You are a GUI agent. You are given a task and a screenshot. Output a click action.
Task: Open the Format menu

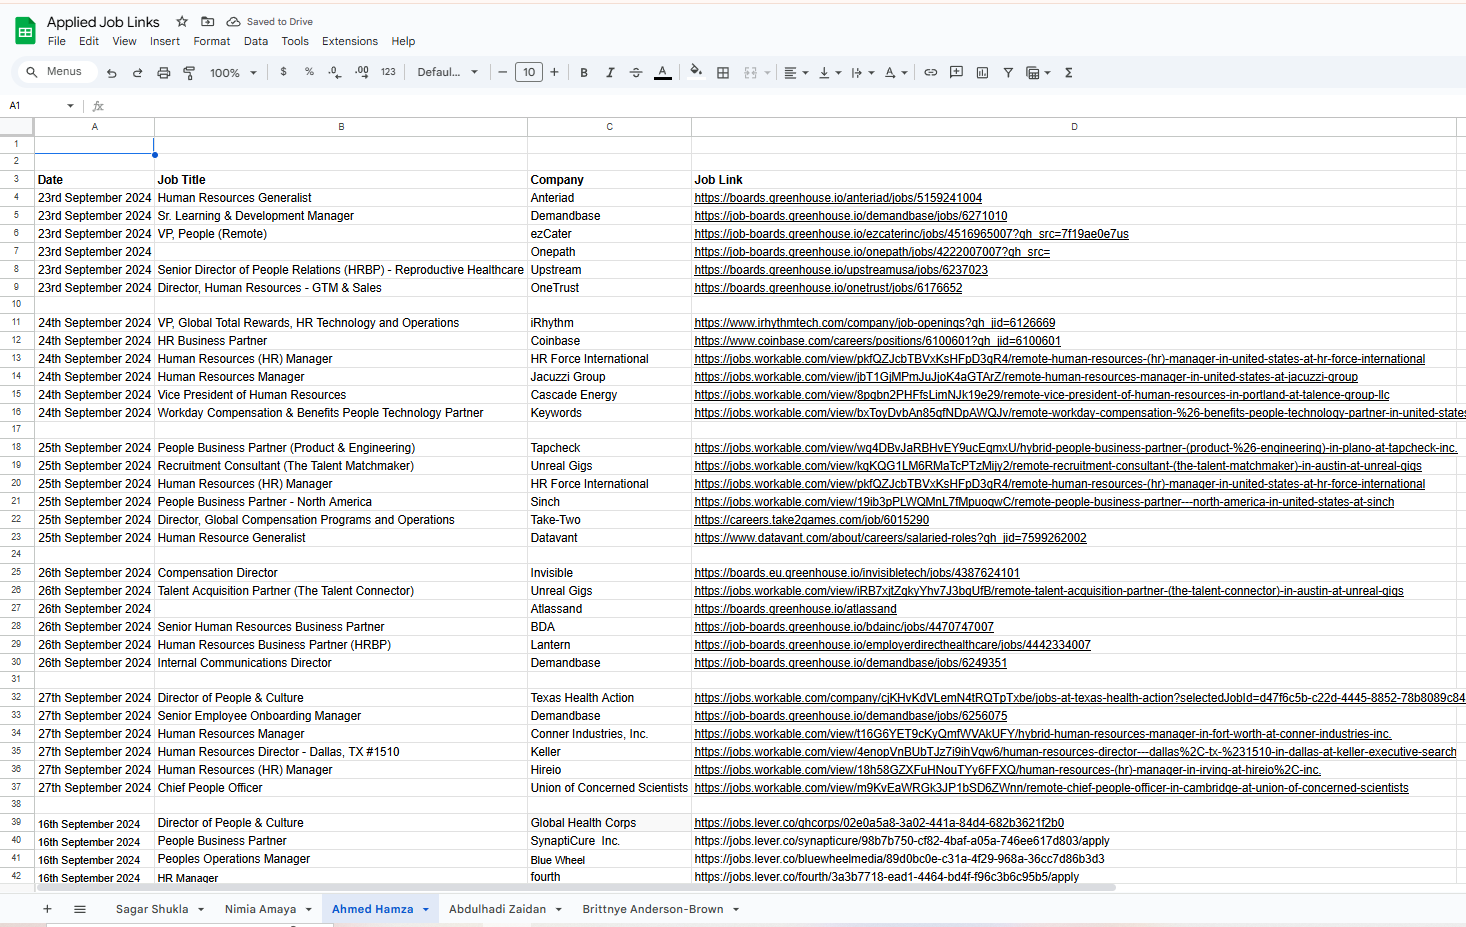212,41
